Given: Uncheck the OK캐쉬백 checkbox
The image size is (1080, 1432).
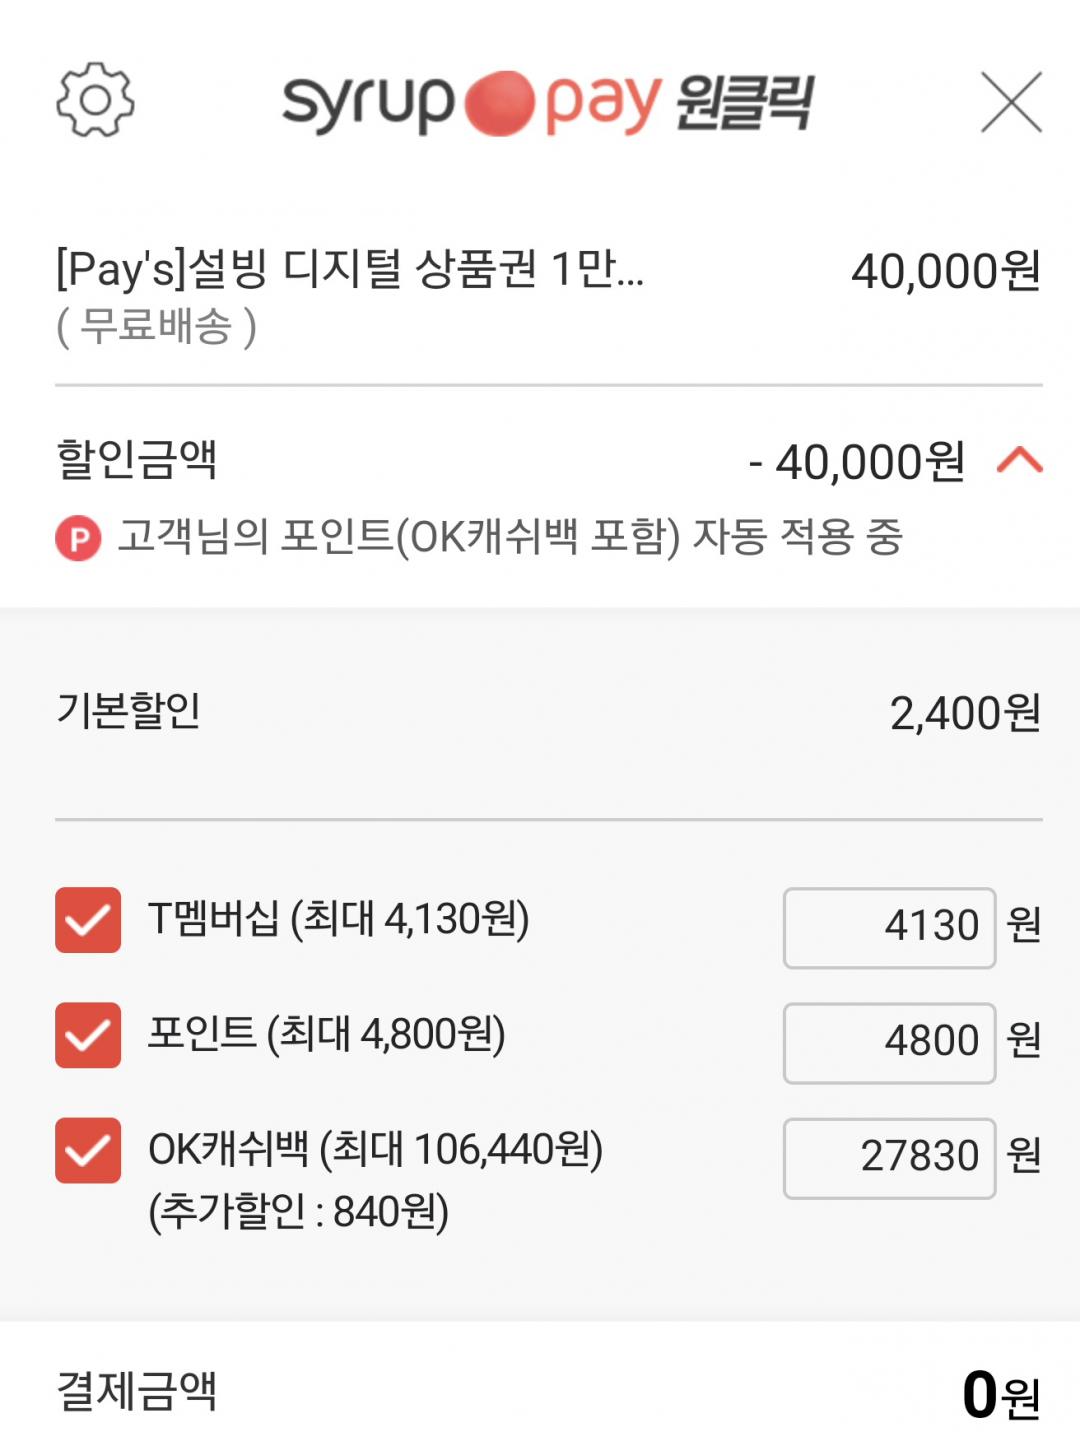Looking at the screenshot, I should point(88,1150).
